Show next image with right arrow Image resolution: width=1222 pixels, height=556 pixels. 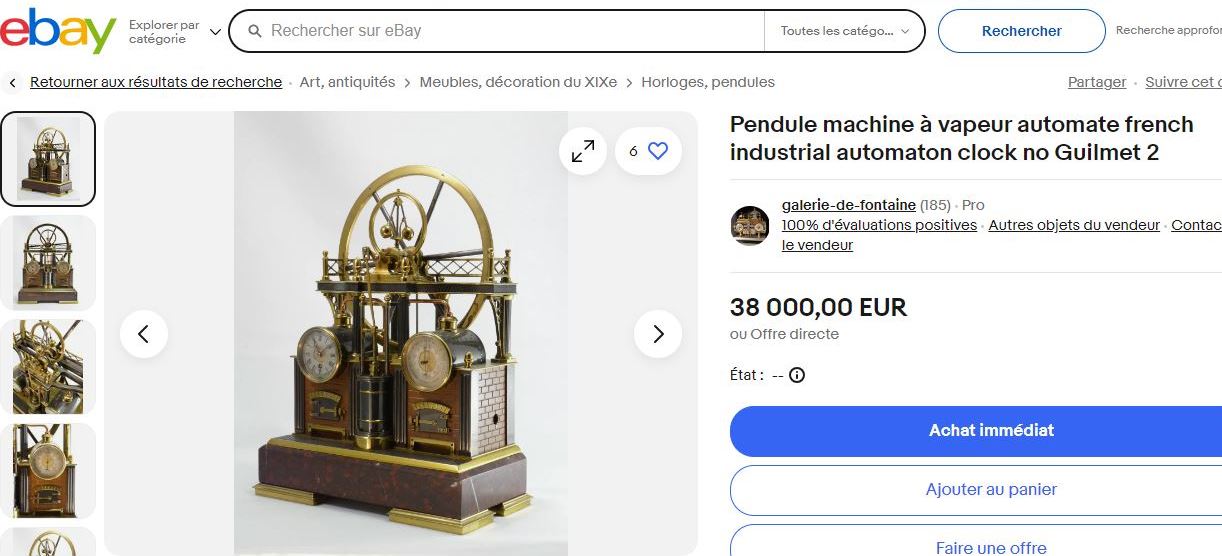click(x=658, y=334)
